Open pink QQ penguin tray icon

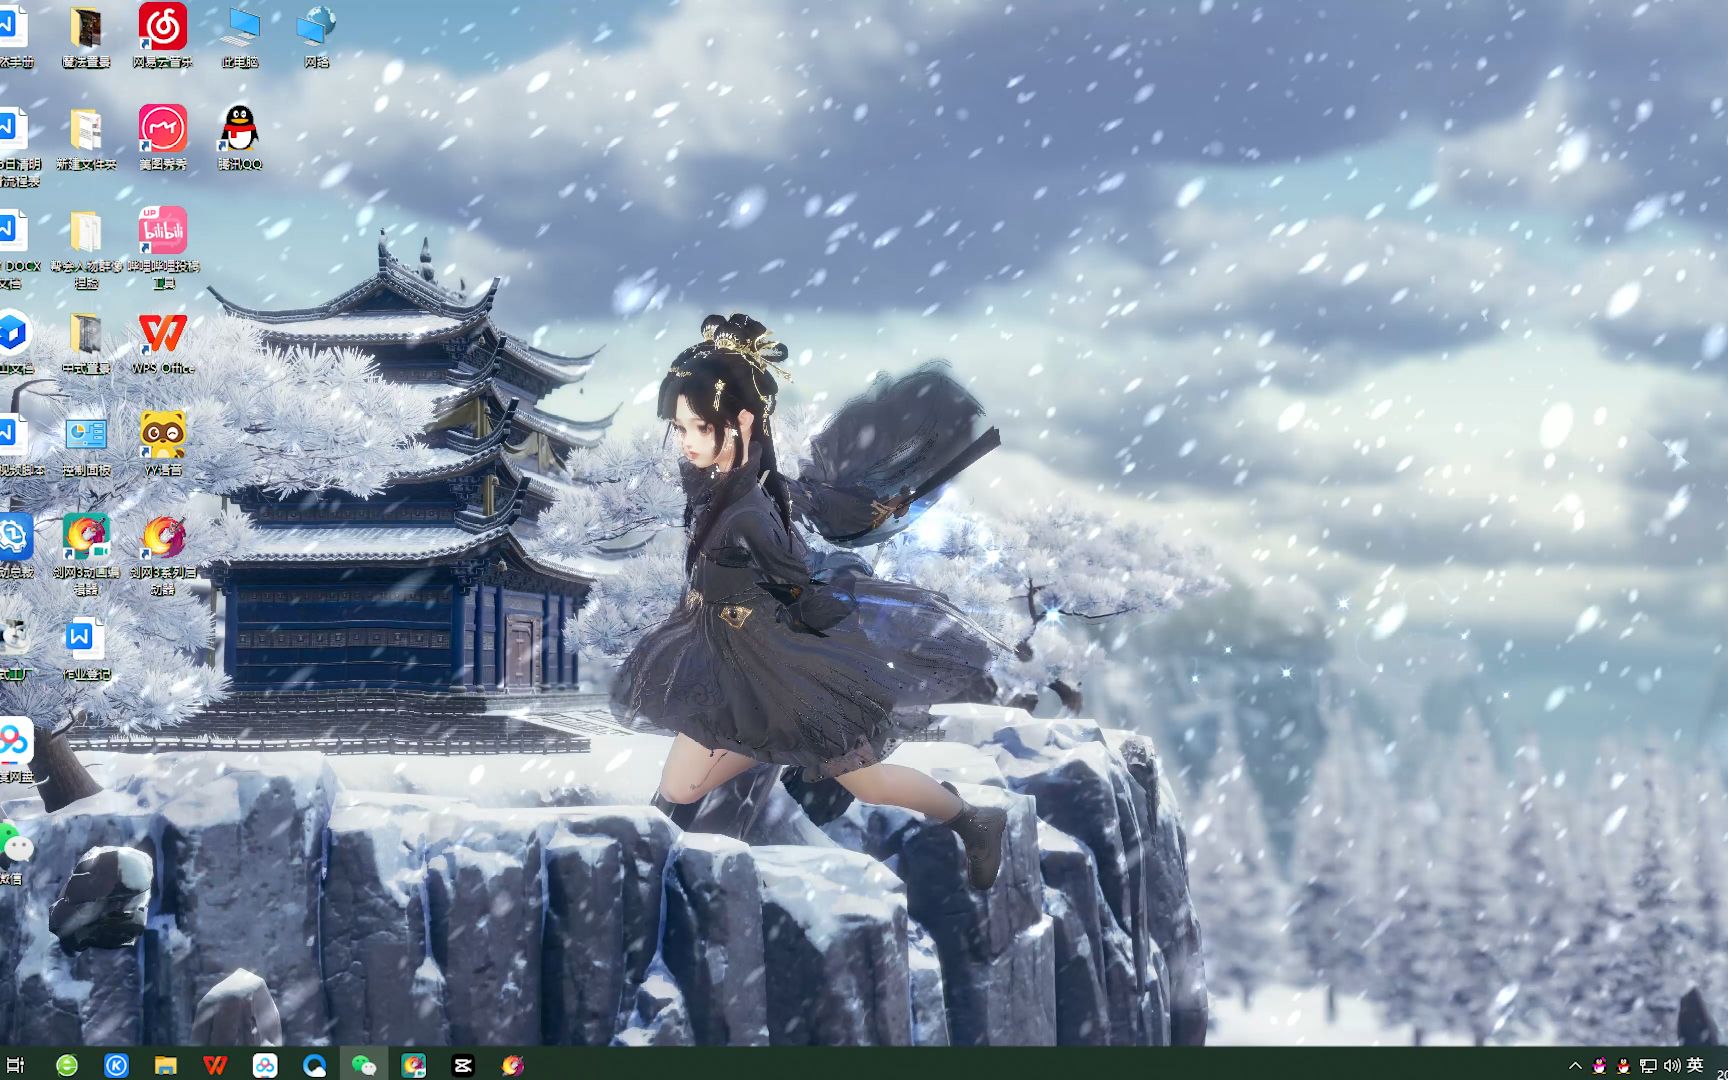click(1600, 1066)
